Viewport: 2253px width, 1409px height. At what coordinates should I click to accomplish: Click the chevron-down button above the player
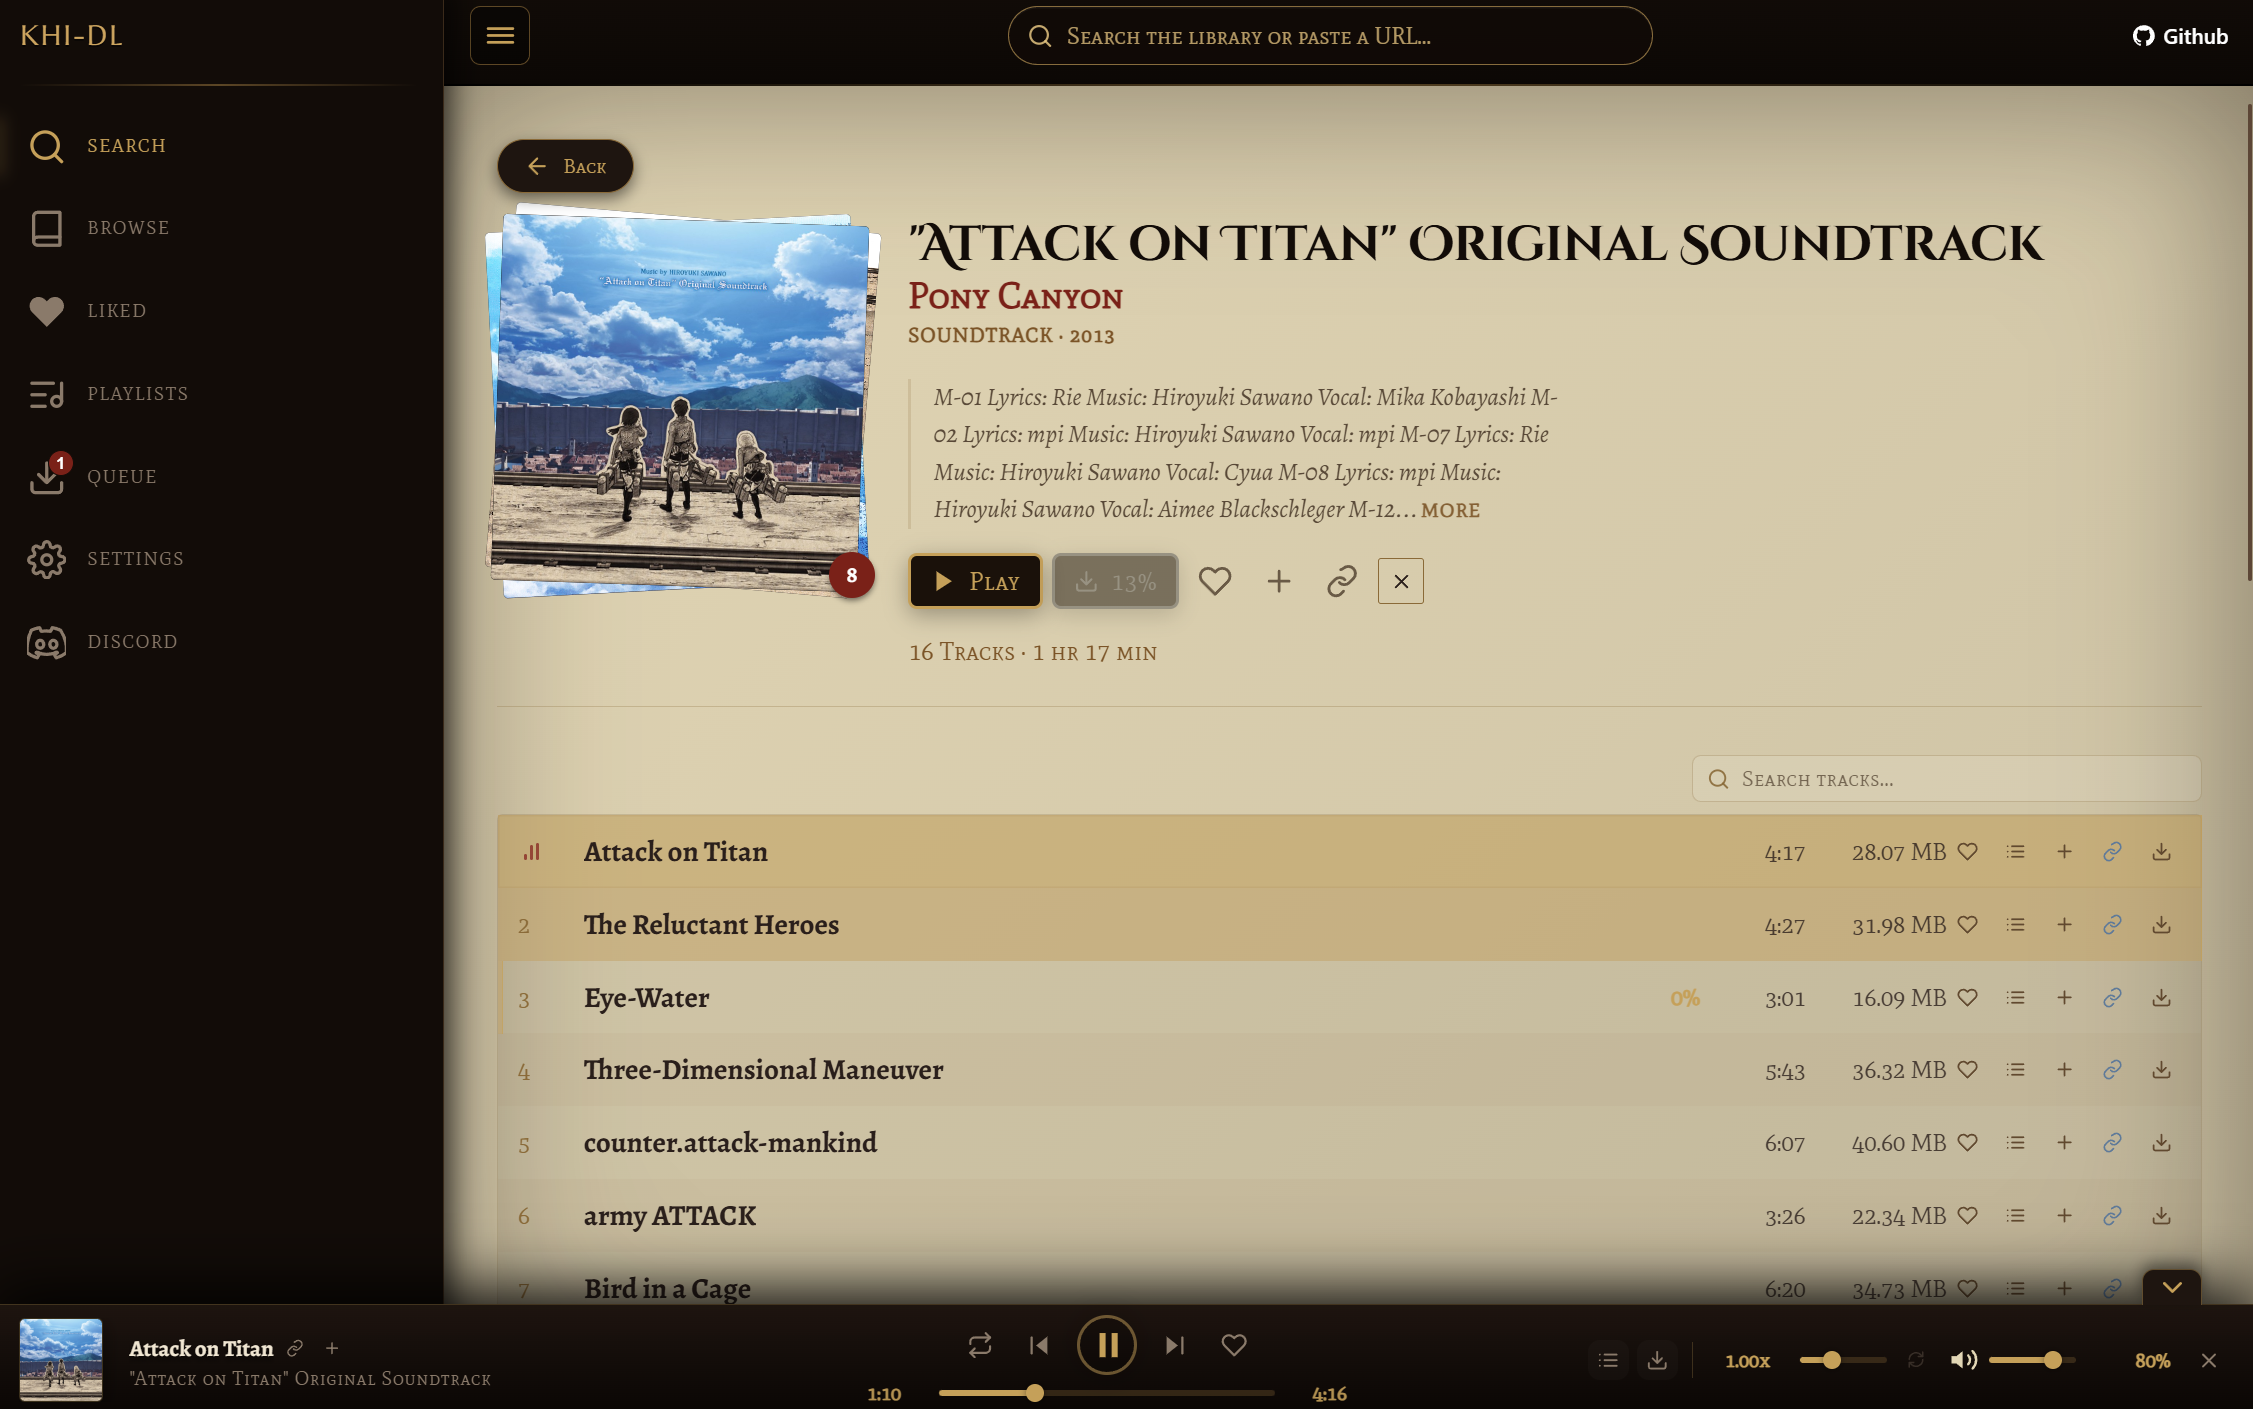pos(2171,1288)
